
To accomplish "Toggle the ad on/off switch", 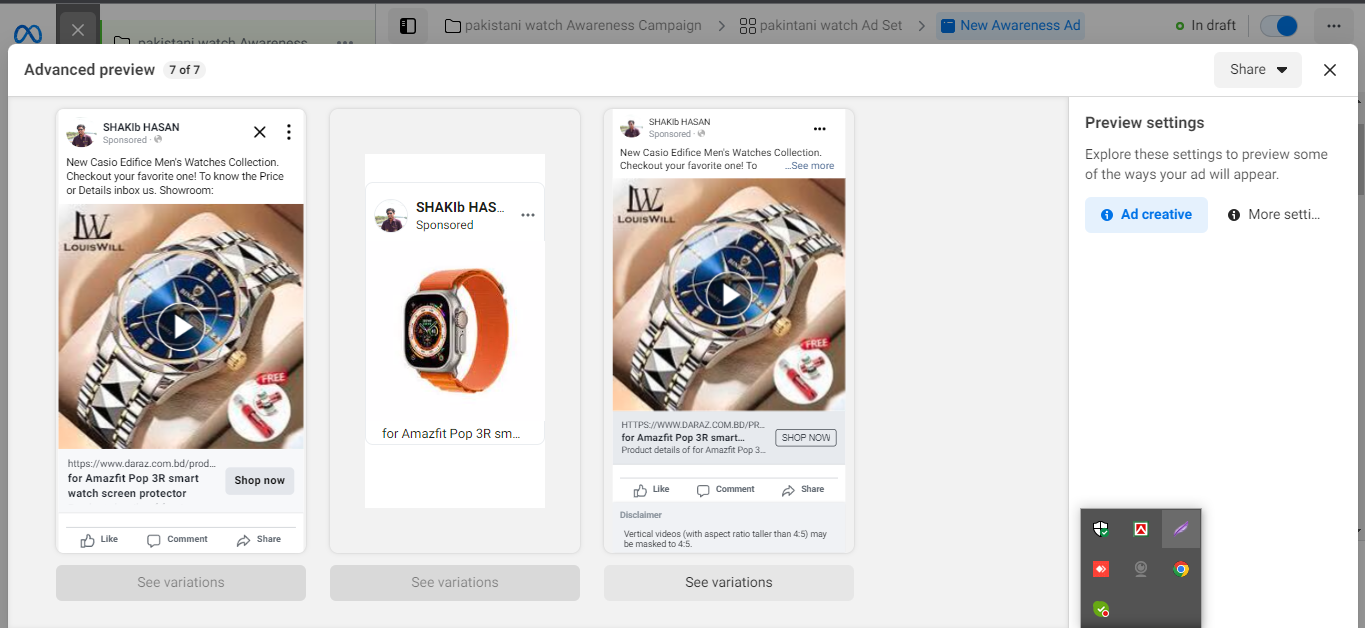I will pos(1279,26).
